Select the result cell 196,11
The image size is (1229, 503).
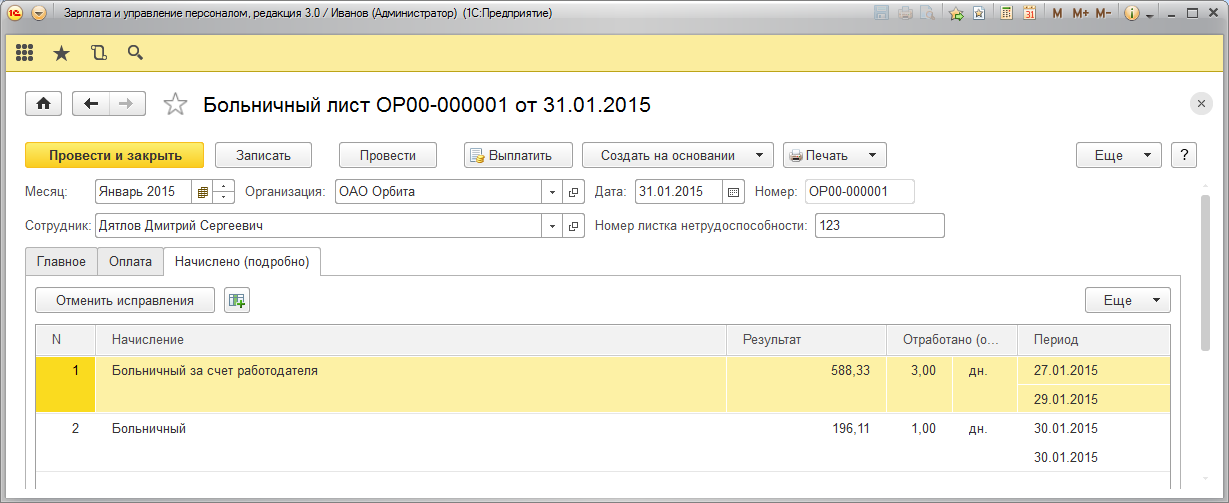[x=806, y=428]
